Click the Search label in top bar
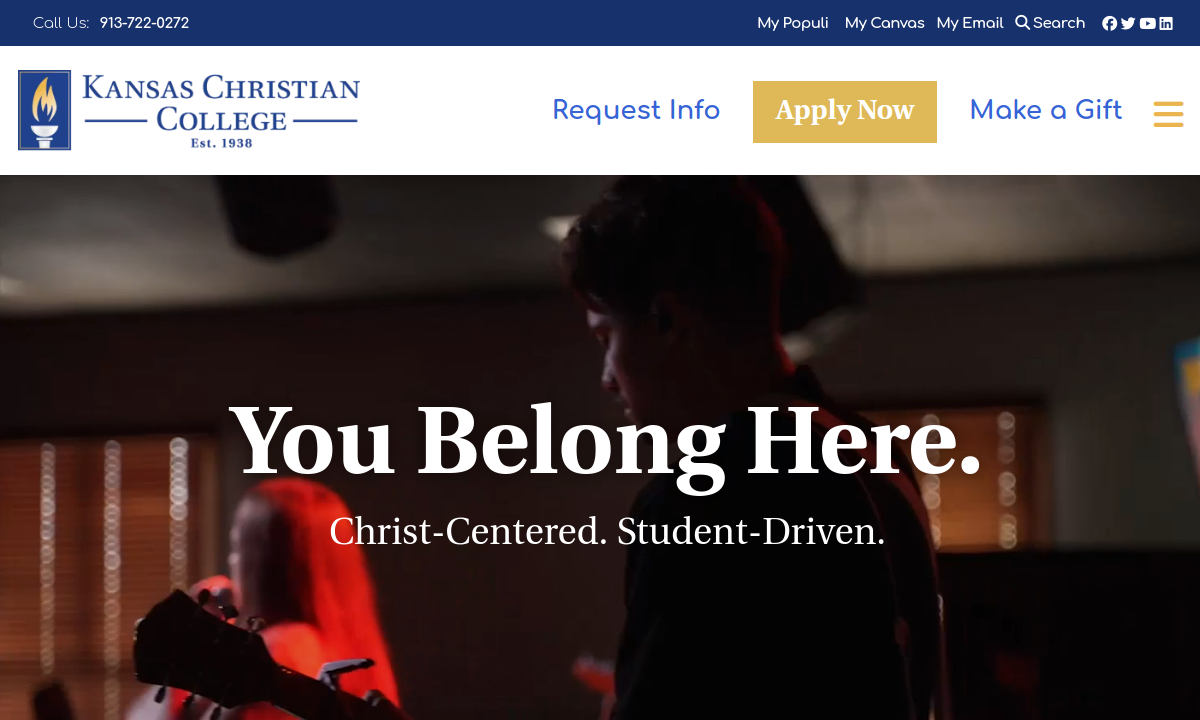 1059,23
